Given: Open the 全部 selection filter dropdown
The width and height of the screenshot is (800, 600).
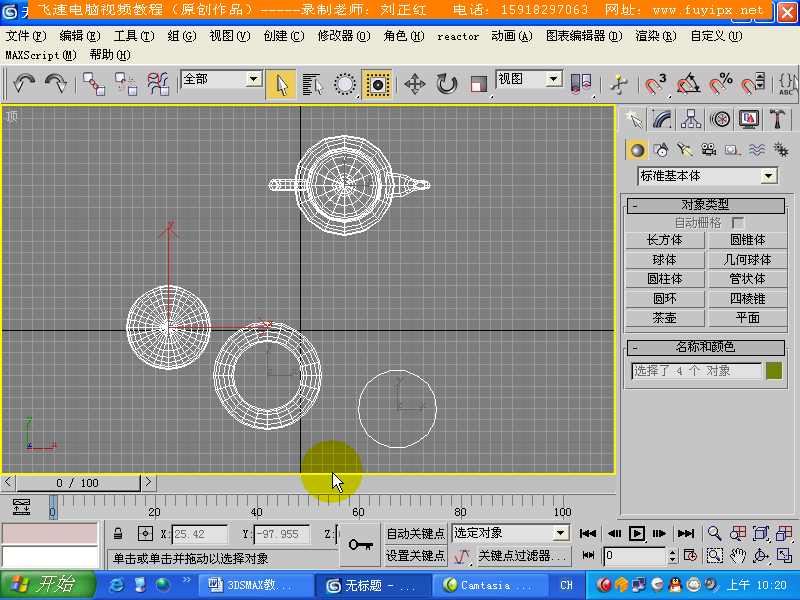Looking at the screenshot, I should (x=221, y=79).
